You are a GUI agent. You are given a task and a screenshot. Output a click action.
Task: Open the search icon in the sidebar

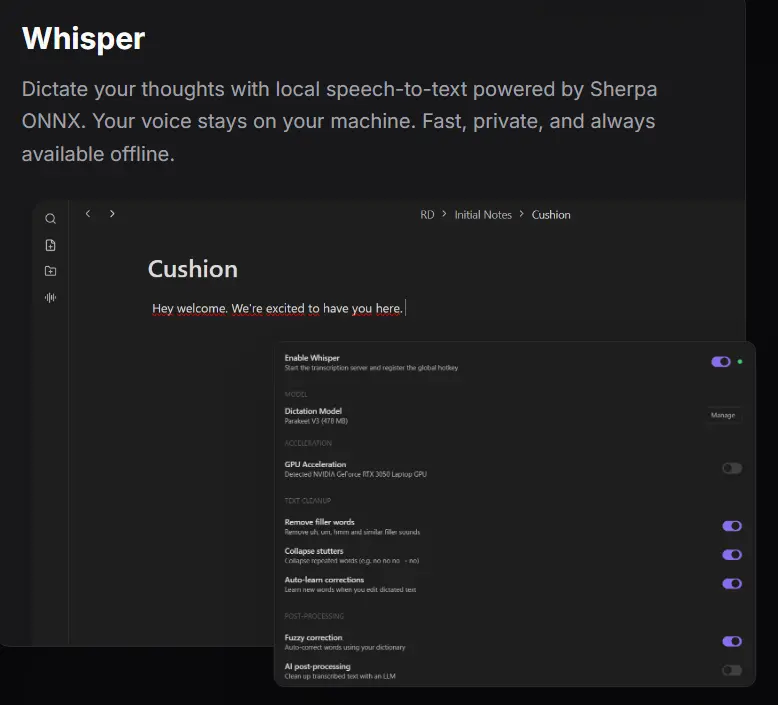pyautogui.click(x=50, y=219)
